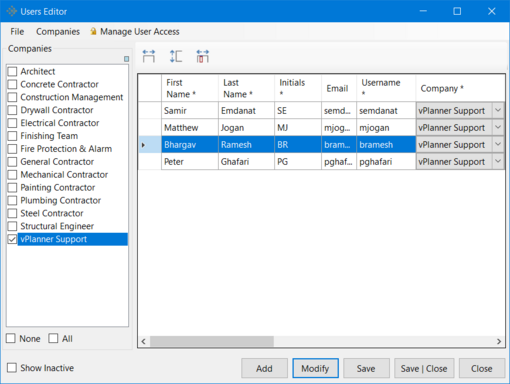
Task: Select the Ghafari last name cell
Action: pyautogui.click(x=246, y=162)
